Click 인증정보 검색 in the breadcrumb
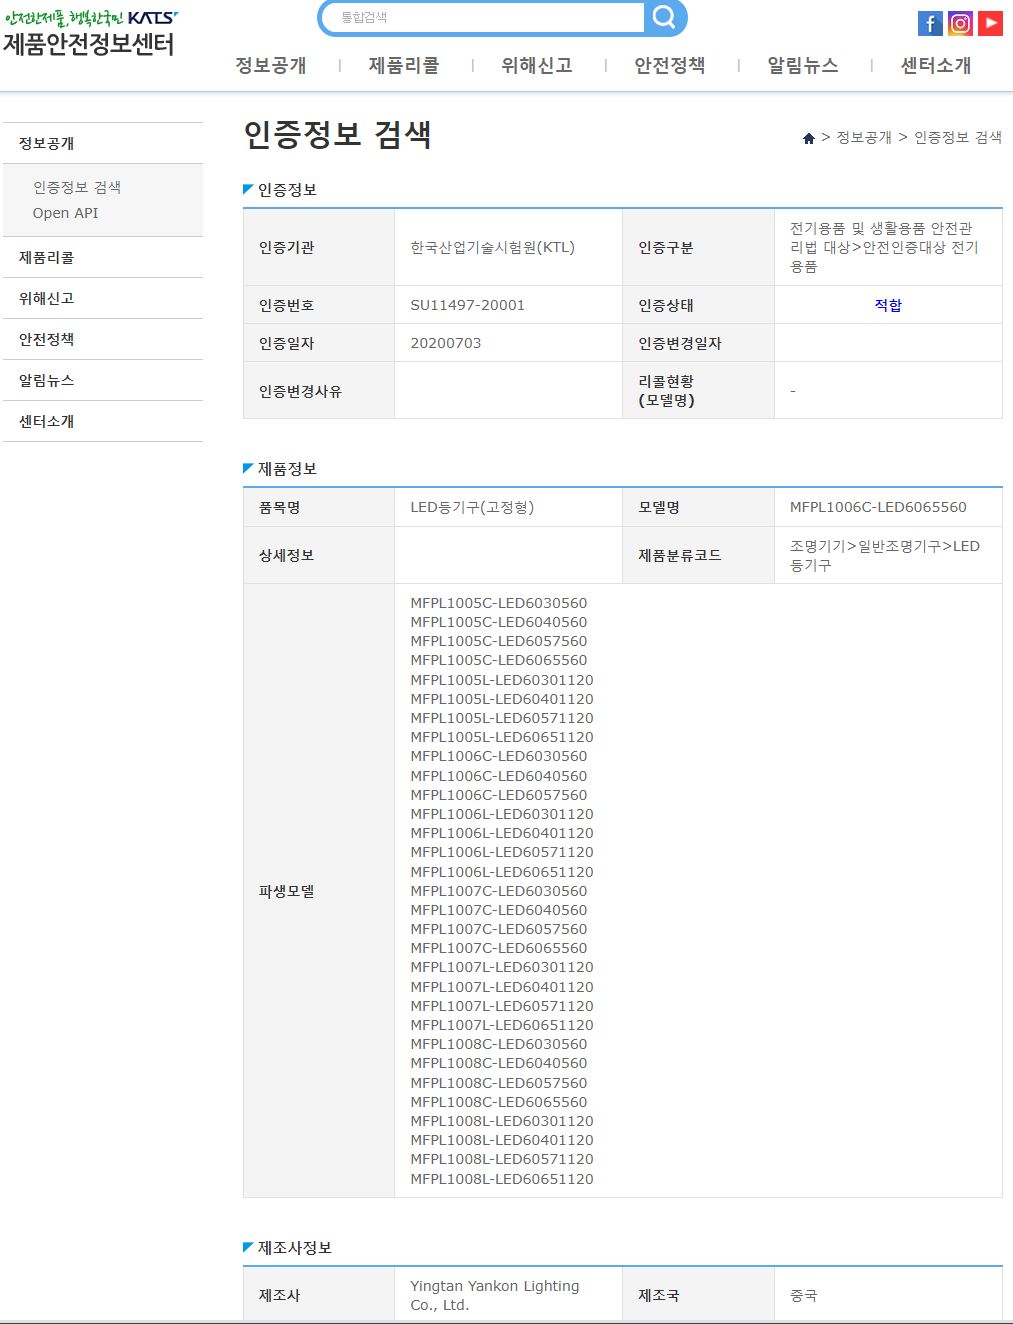Image resolution: width=1013 pixels, height=1324 pixels. click(x=958, y=137)
